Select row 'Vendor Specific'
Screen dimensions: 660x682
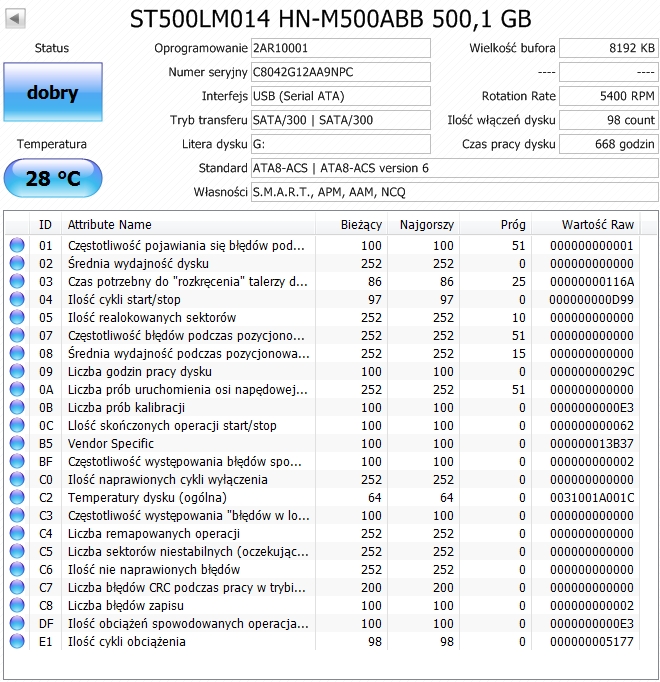322,443
